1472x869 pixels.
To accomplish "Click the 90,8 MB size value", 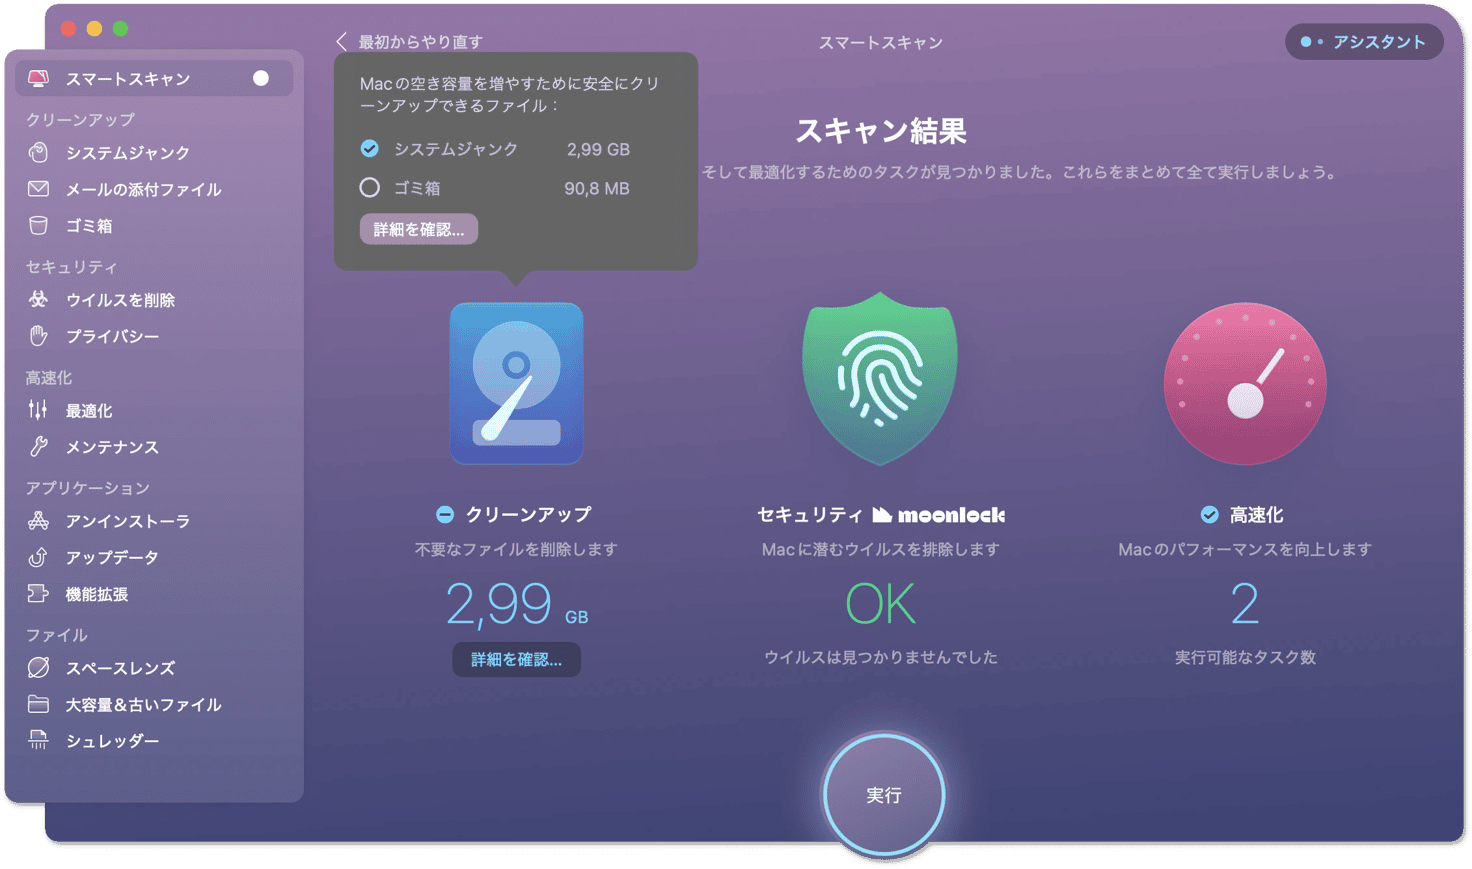I will point(597,188).
